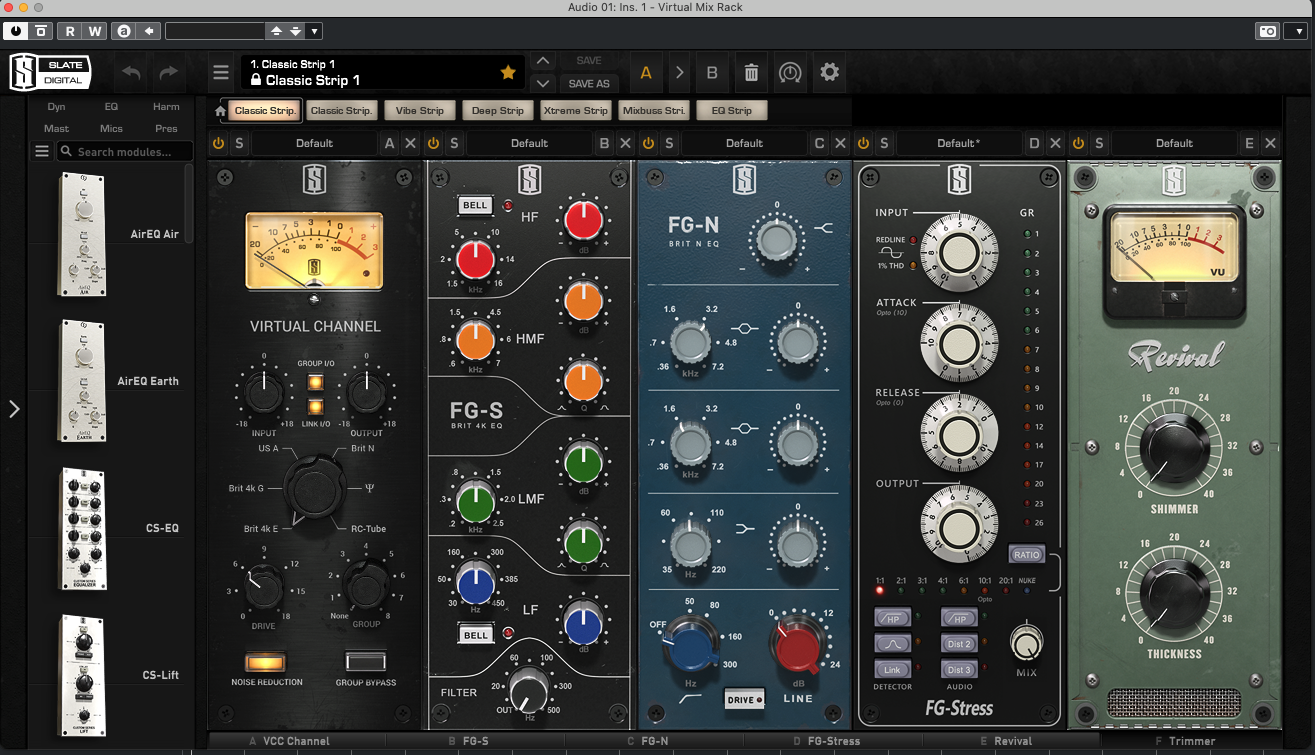1315x755 pixels.
Task: Open the host preset dropdown arrow
Action: click(314, 31)
